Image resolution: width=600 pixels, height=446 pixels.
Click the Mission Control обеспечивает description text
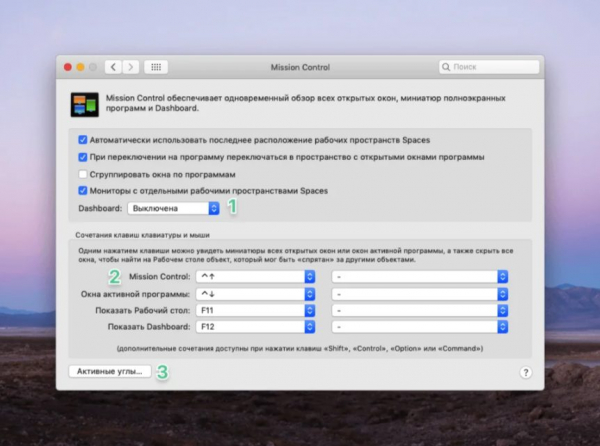pyautogui.click(x=305, y=103)
